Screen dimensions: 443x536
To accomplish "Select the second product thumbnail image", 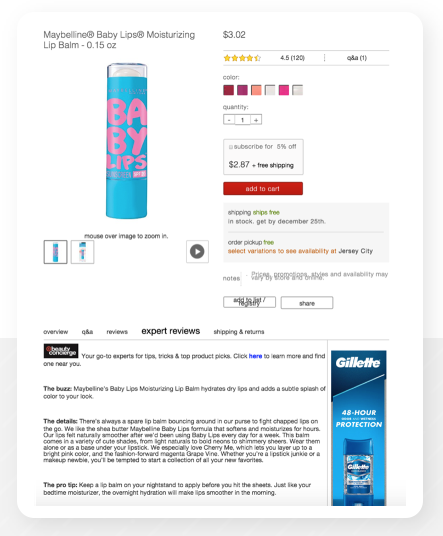I will (x=82, y=252).
